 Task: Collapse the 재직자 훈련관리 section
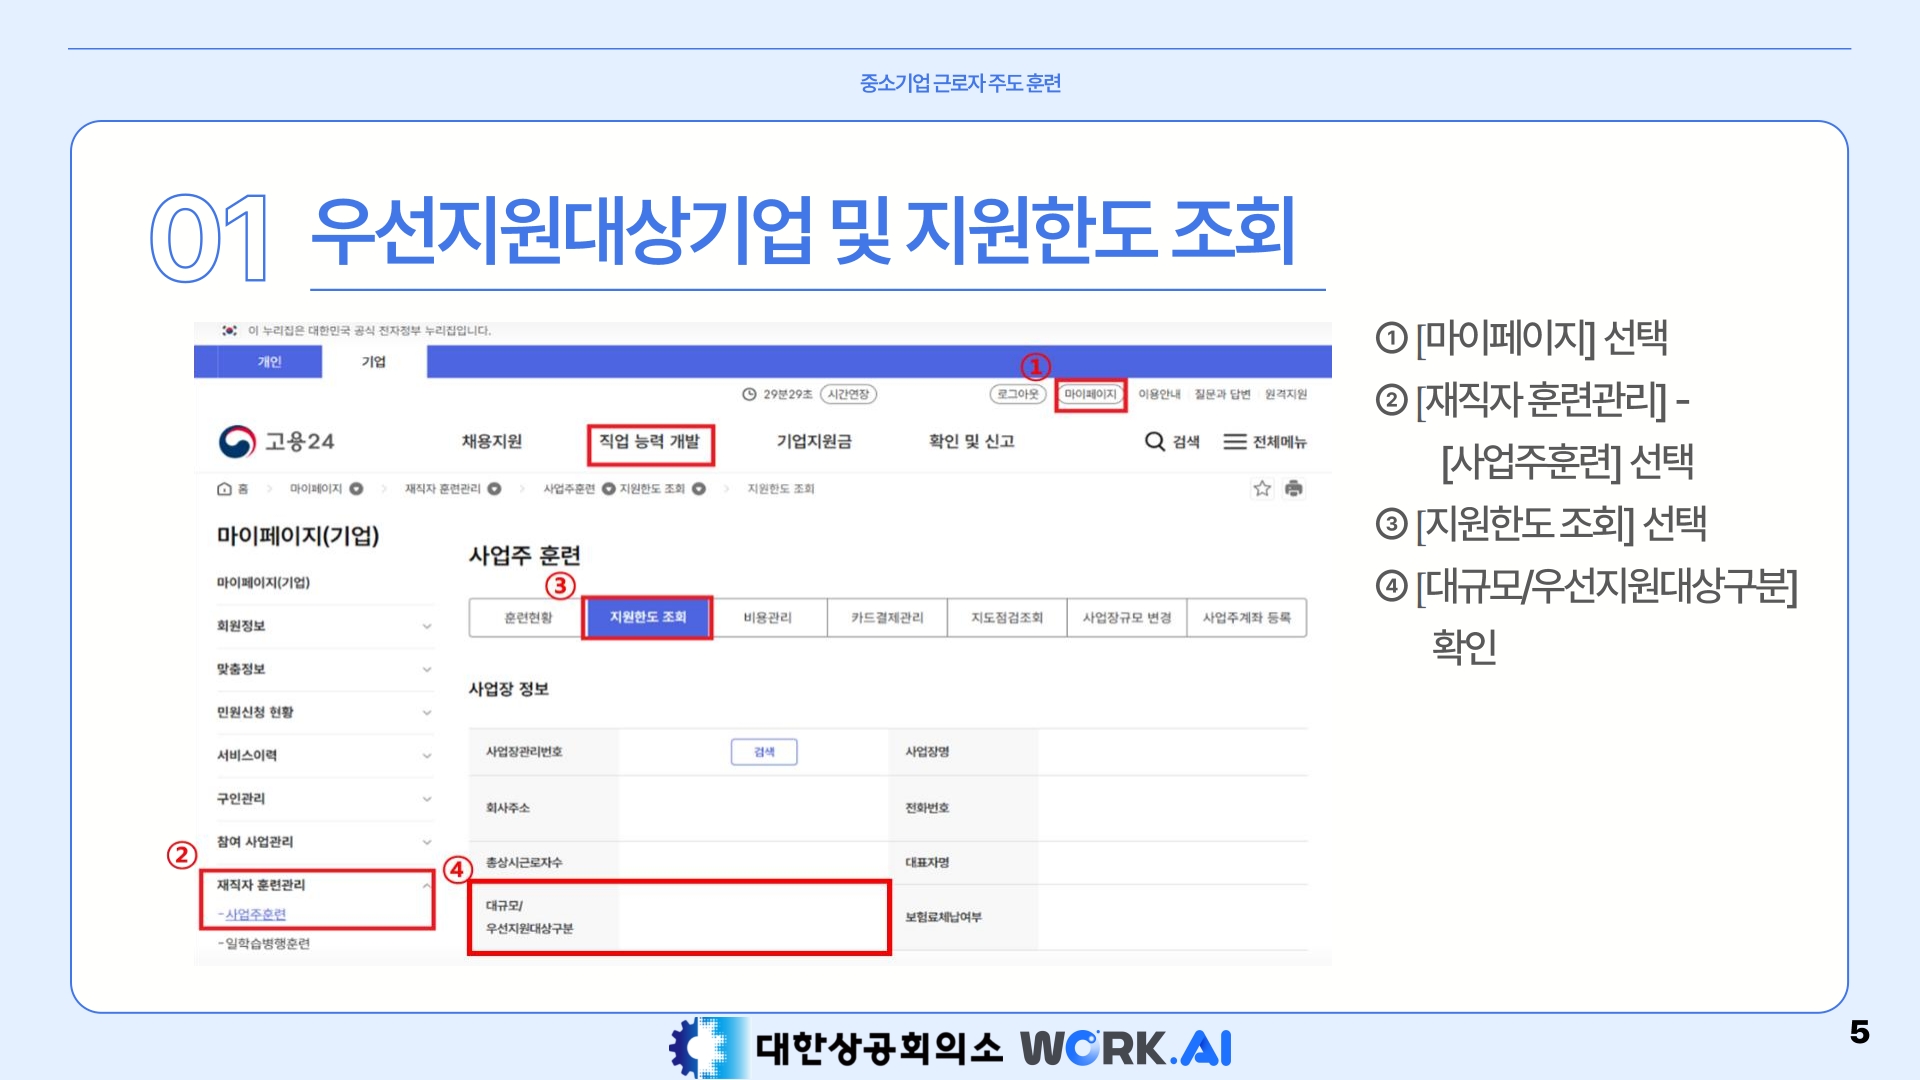tap(427, 885)
